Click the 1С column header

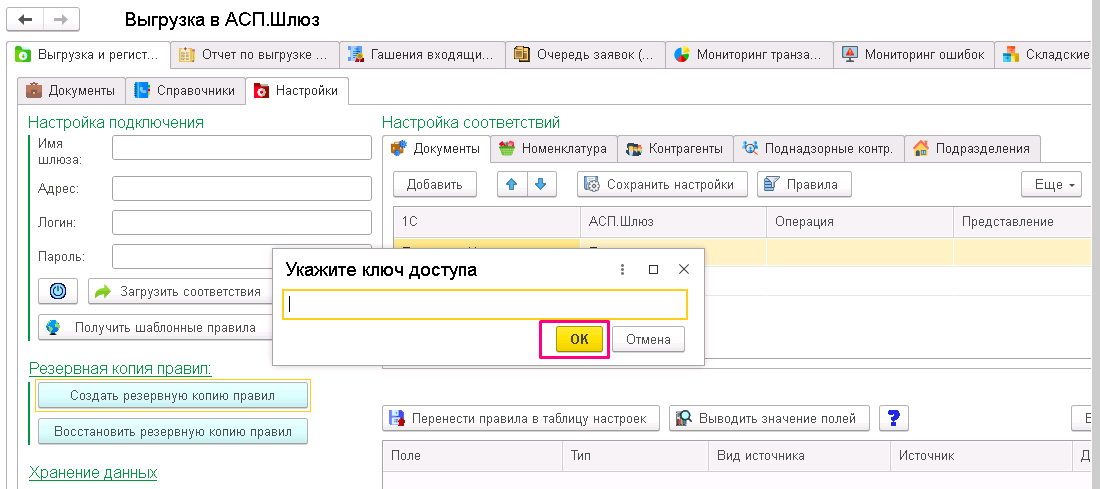coord(487,222)
